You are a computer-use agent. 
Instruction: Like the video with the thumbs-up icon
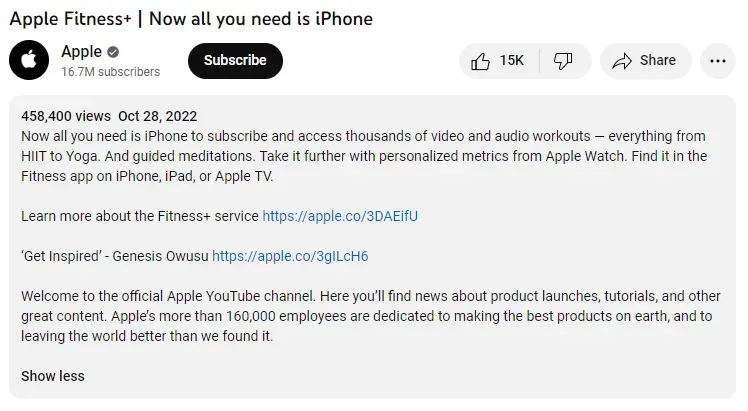[481, 61]
